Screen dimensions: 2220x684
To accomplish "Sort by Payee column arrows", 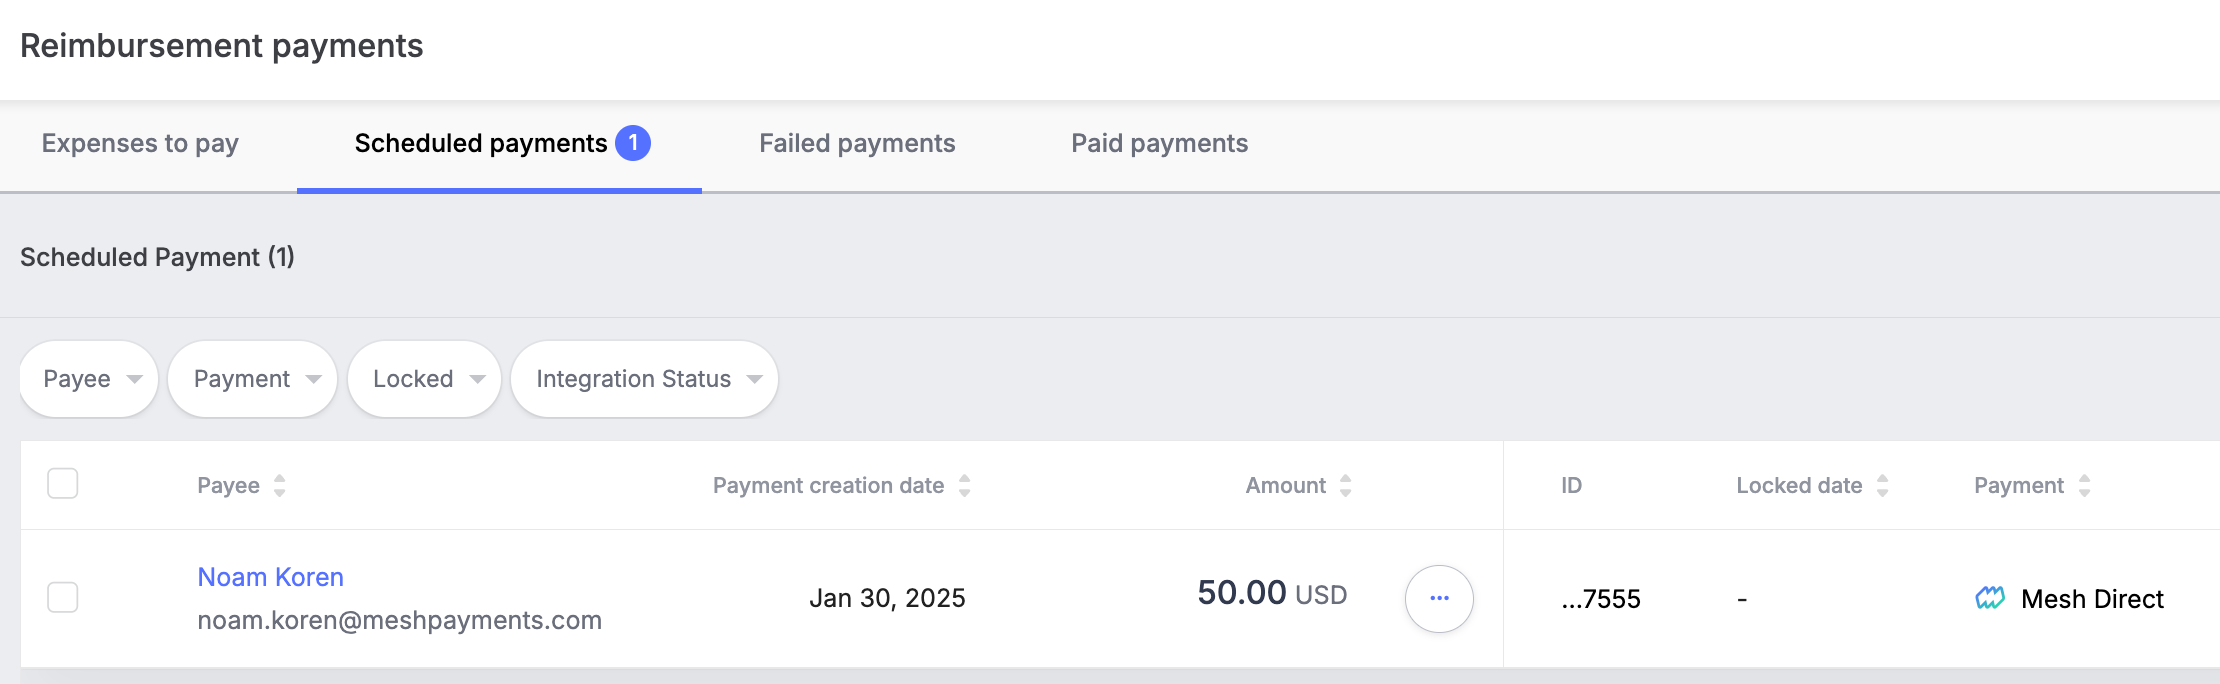I will point(280,485).
